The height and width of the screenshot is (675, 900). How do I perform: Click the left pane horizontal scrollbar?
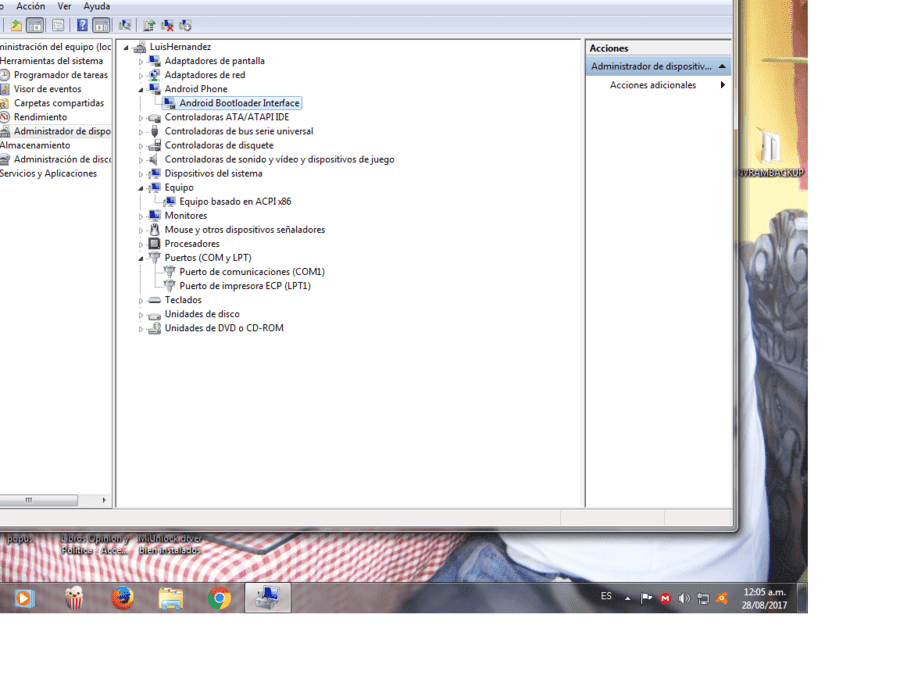pos(38,501)
